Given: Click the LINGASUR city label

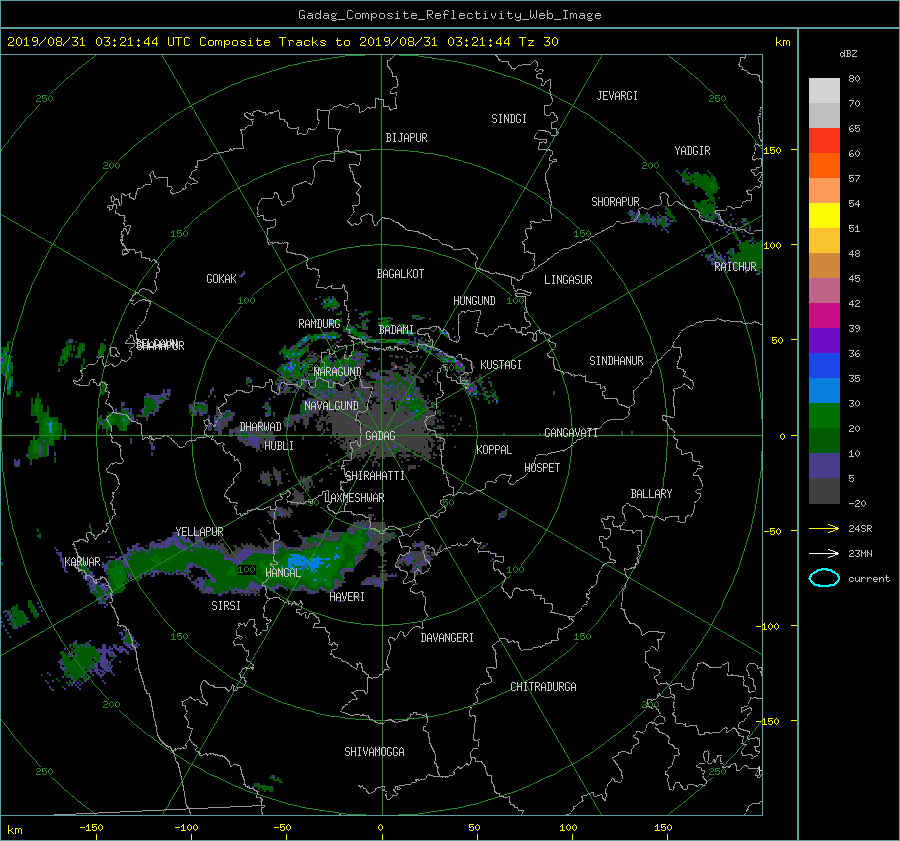Looking at the screenshot, I should coord(568,280).
